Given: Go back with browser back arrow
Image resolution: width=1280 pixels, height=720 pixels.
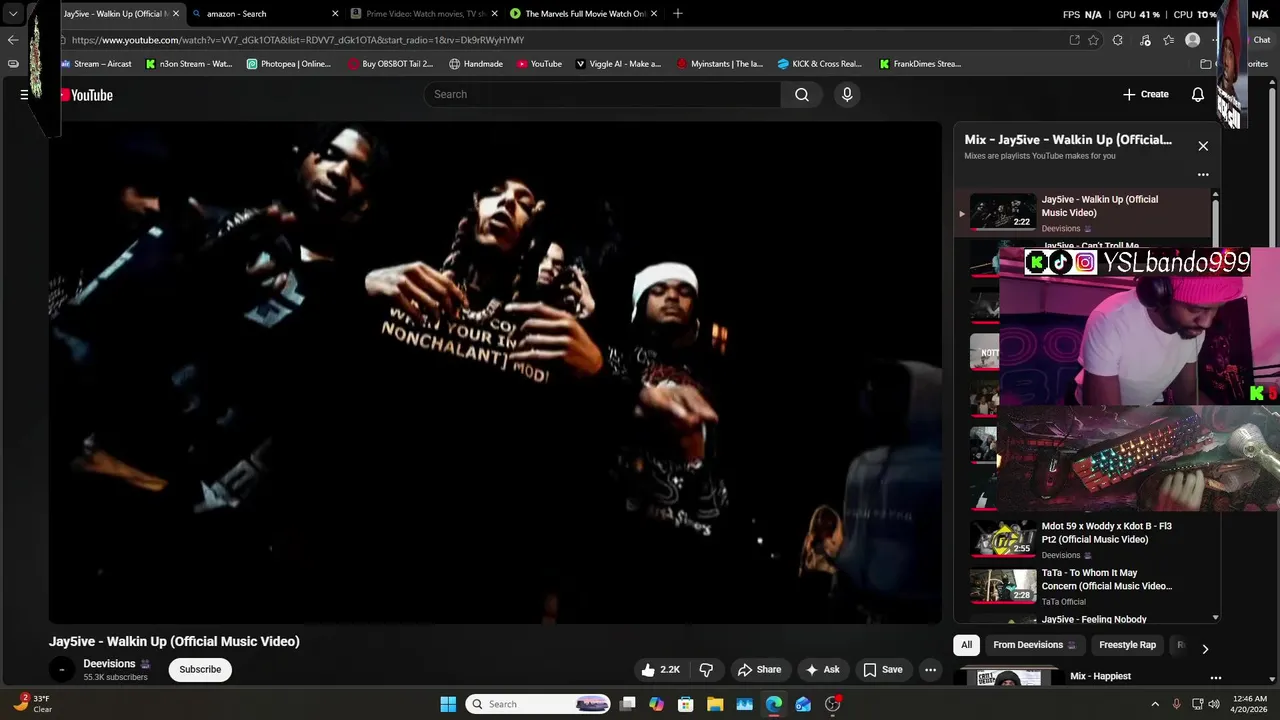Looking at the screenshot, I should tap(13, 40).
